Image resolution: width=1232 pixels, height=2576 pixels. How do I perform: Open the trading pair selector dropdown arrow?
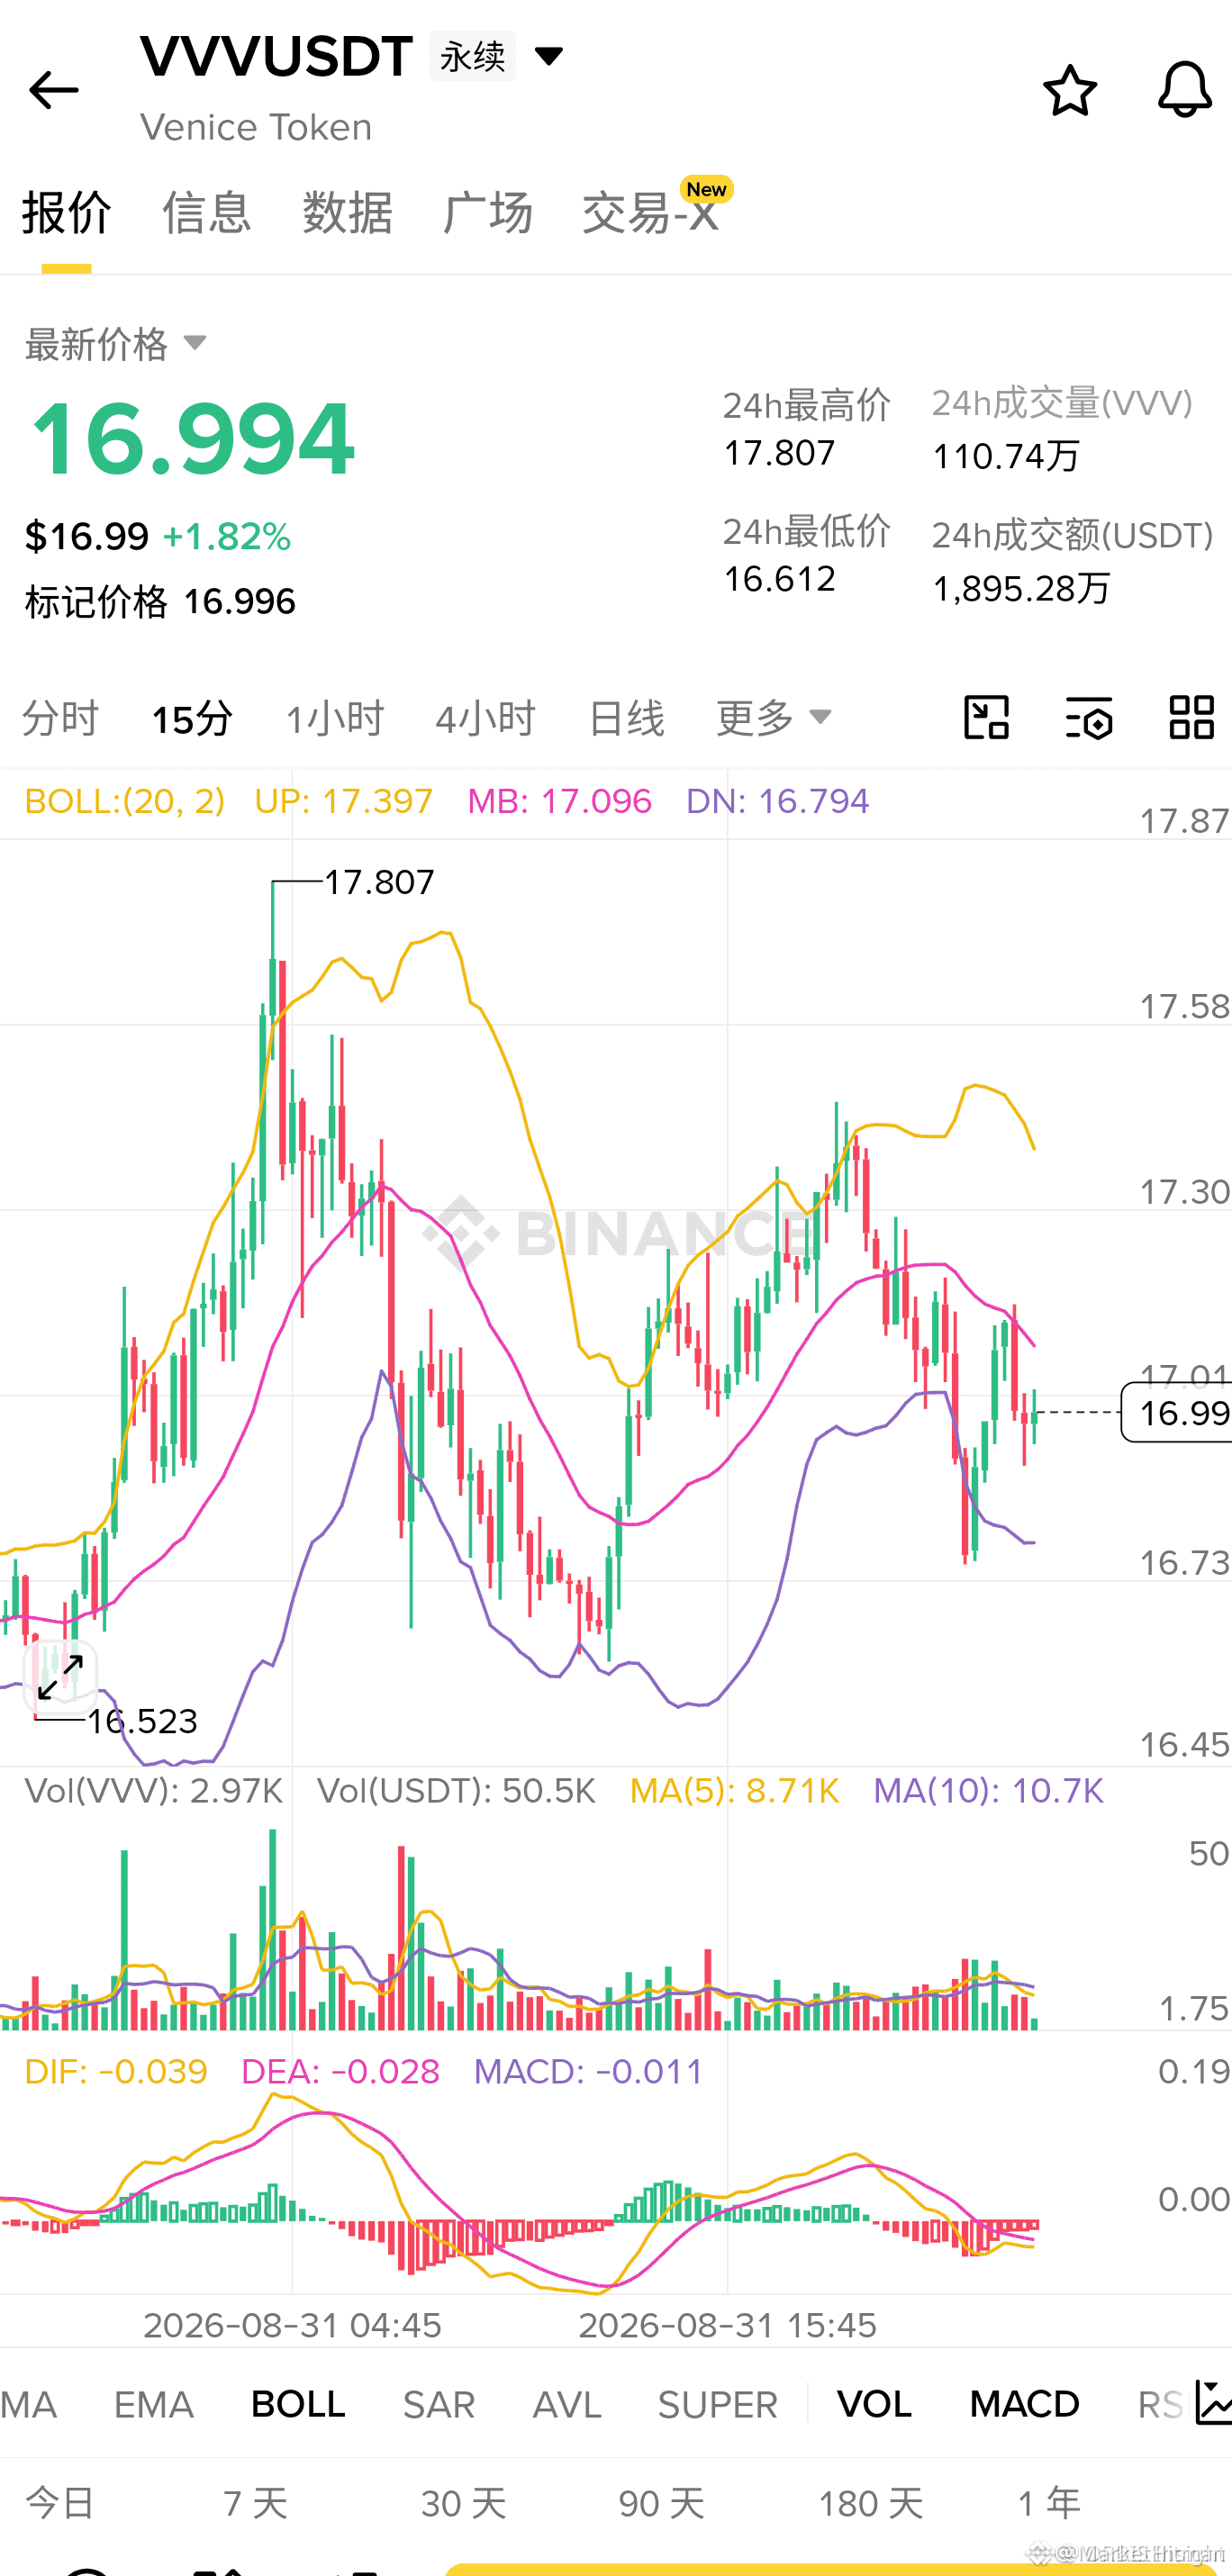549,55
